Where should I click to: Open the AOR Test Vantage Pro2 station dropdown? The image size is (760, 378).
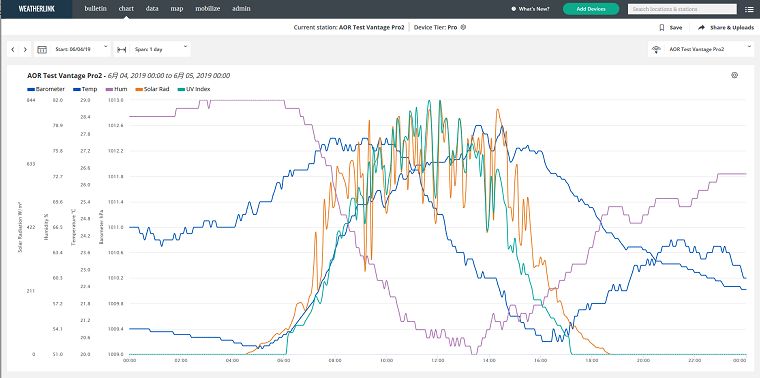[701, 49]
